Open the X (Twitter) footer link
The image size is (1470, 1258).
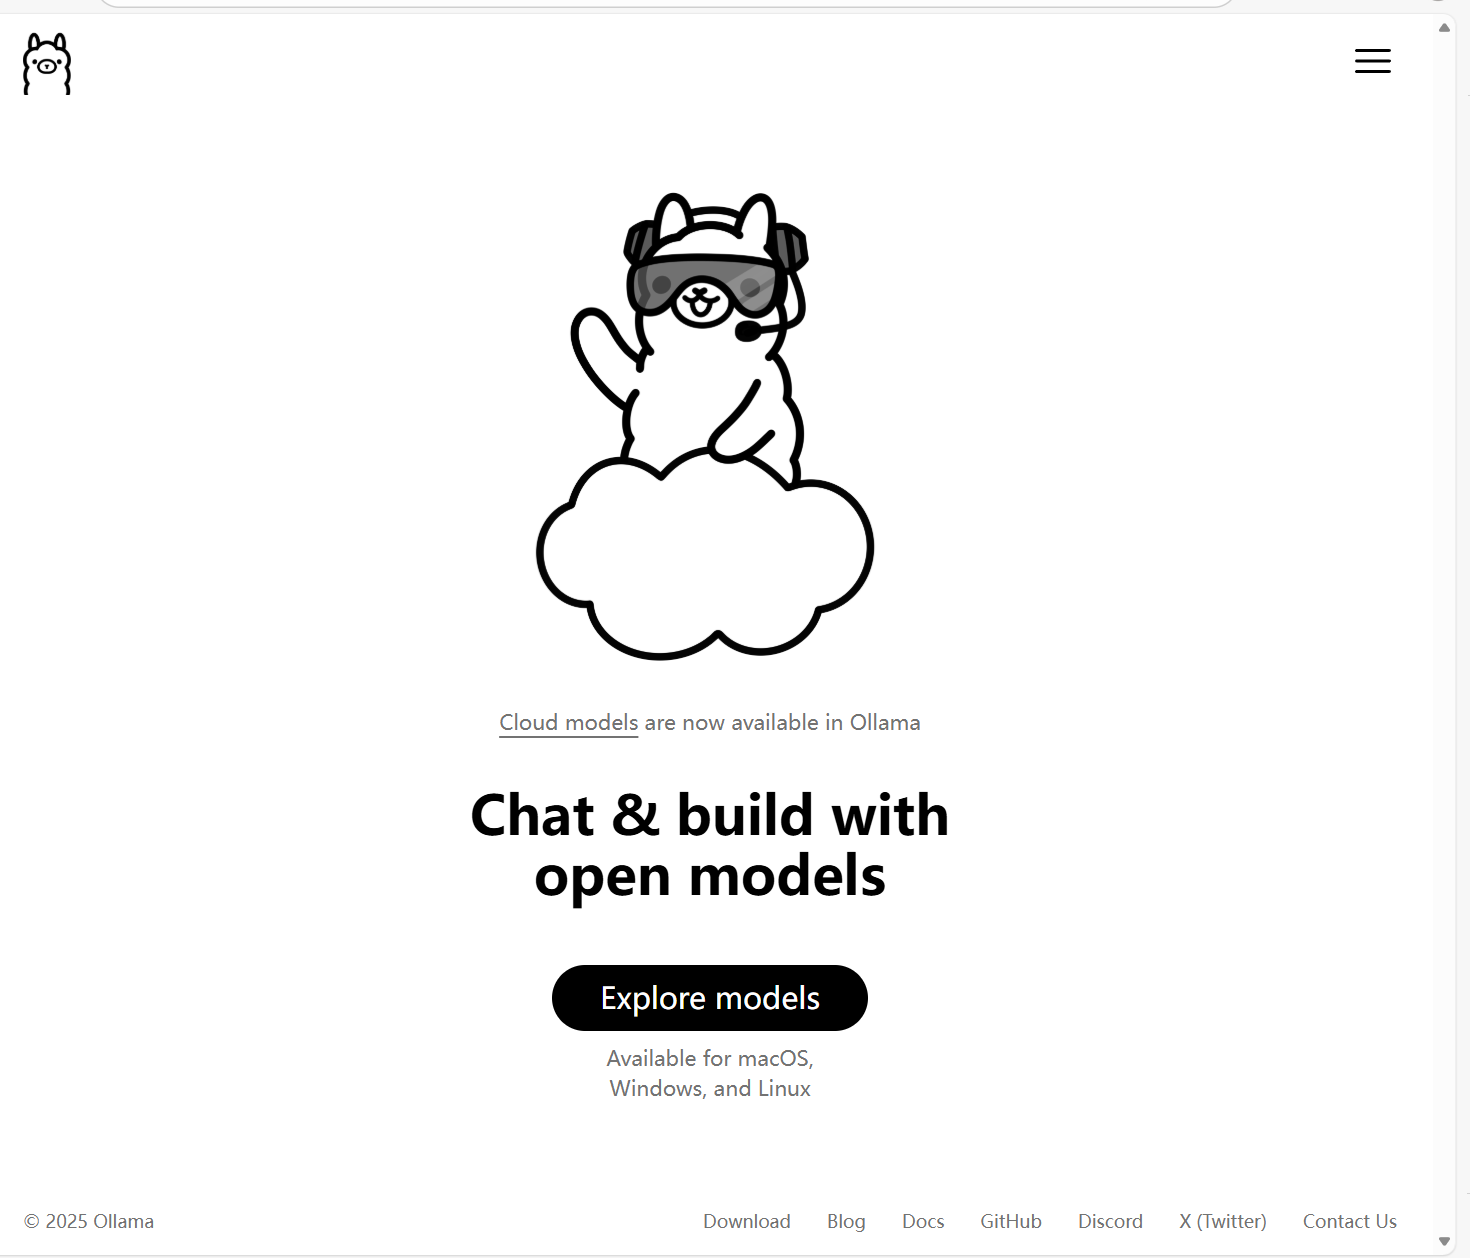click(x=1223, y=1221)
